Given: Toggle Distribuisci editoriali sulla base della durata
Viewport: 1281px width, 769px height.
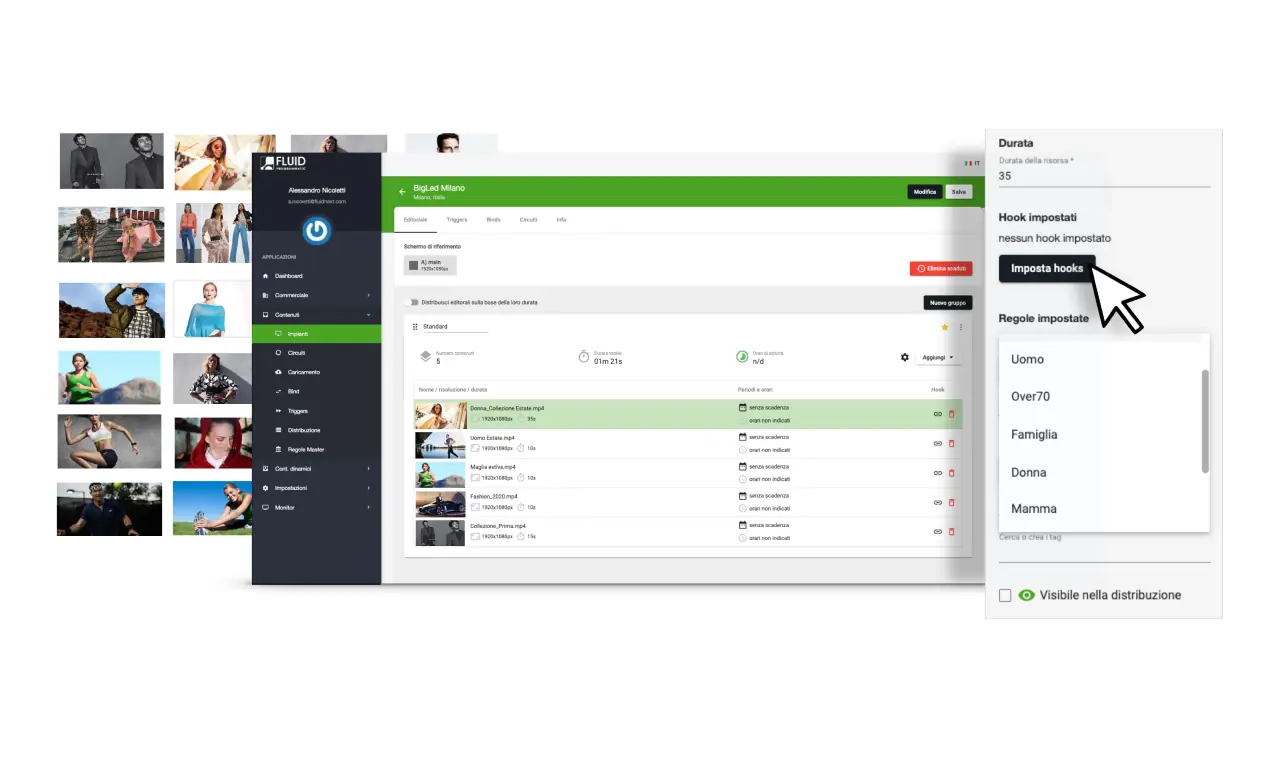Looking at the screenshot, I should (411, 302).
